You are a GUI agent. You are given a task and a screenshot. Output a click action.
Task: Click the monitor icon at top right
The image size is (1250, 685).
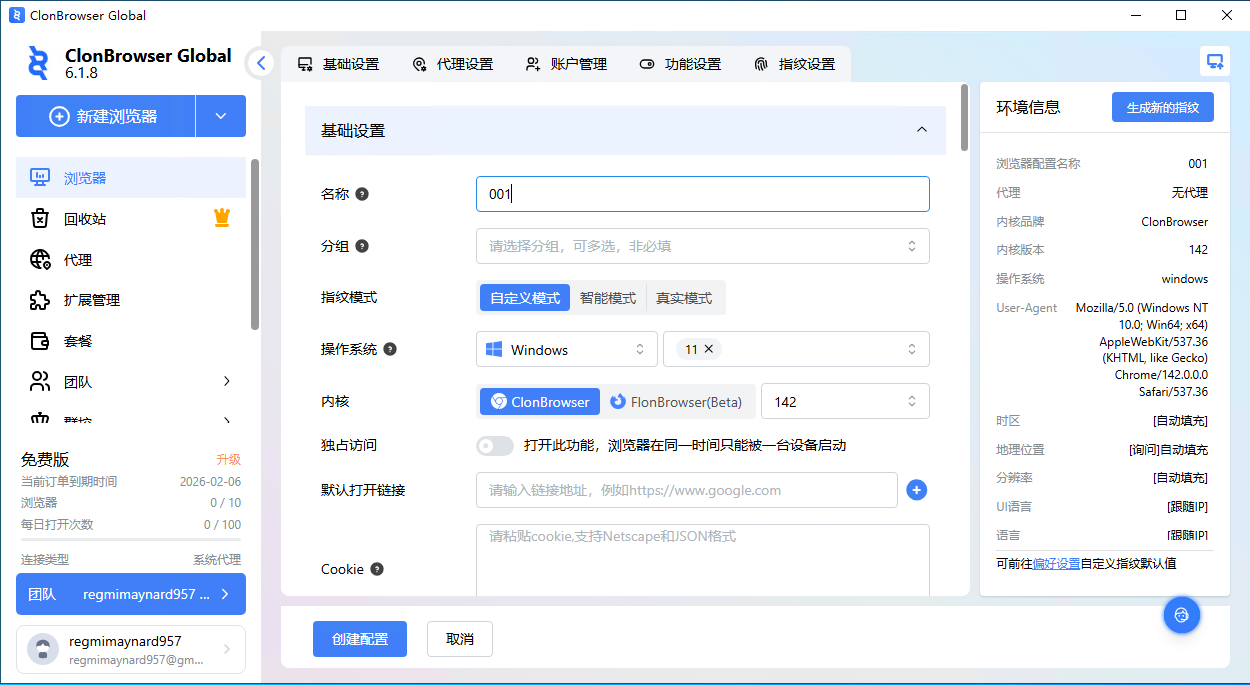1215,61
